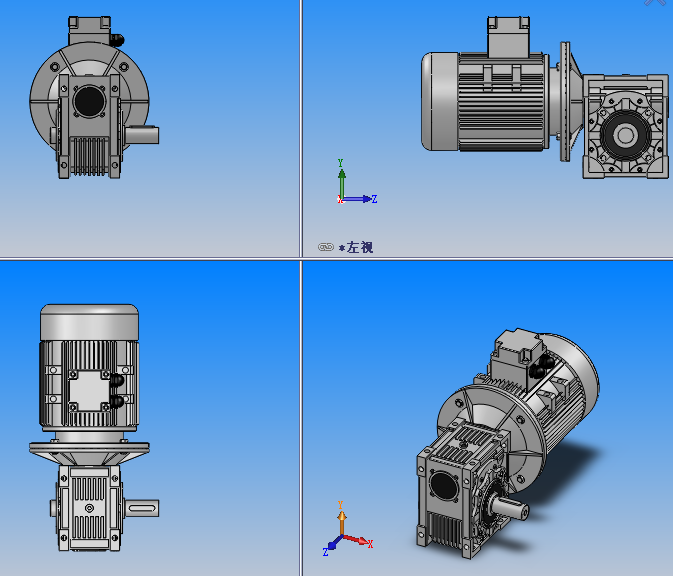Click the blue Z axis arrow in left-view triad
Screen dimensions: 673x576
point(364,199)
